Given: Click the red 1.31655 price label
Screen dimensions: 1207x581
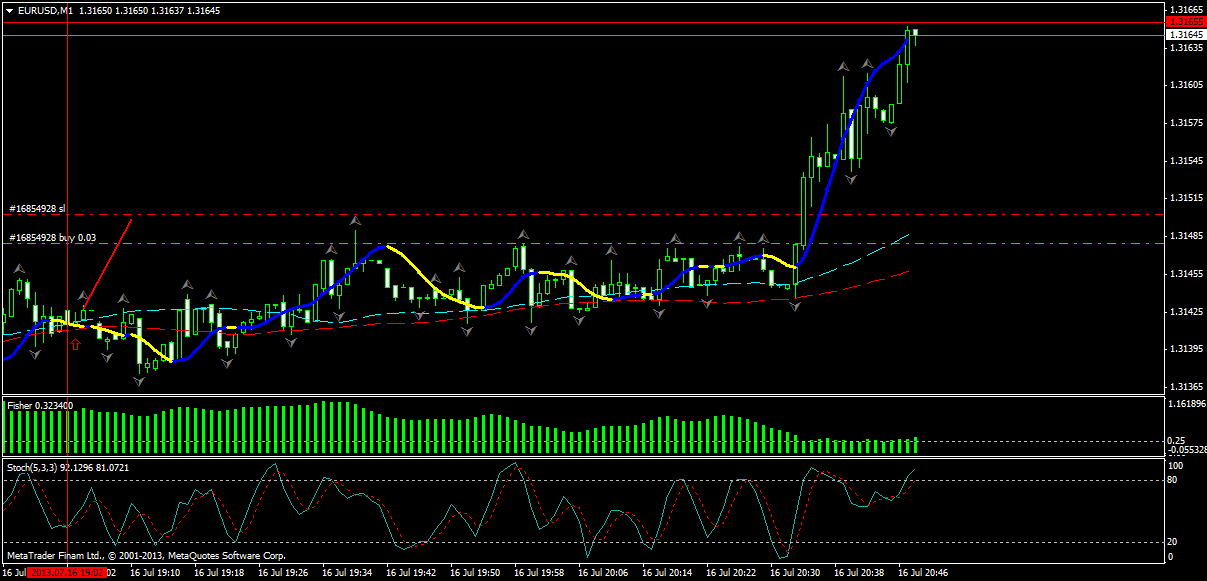Looking at the screenshot, I should 1186,21.
